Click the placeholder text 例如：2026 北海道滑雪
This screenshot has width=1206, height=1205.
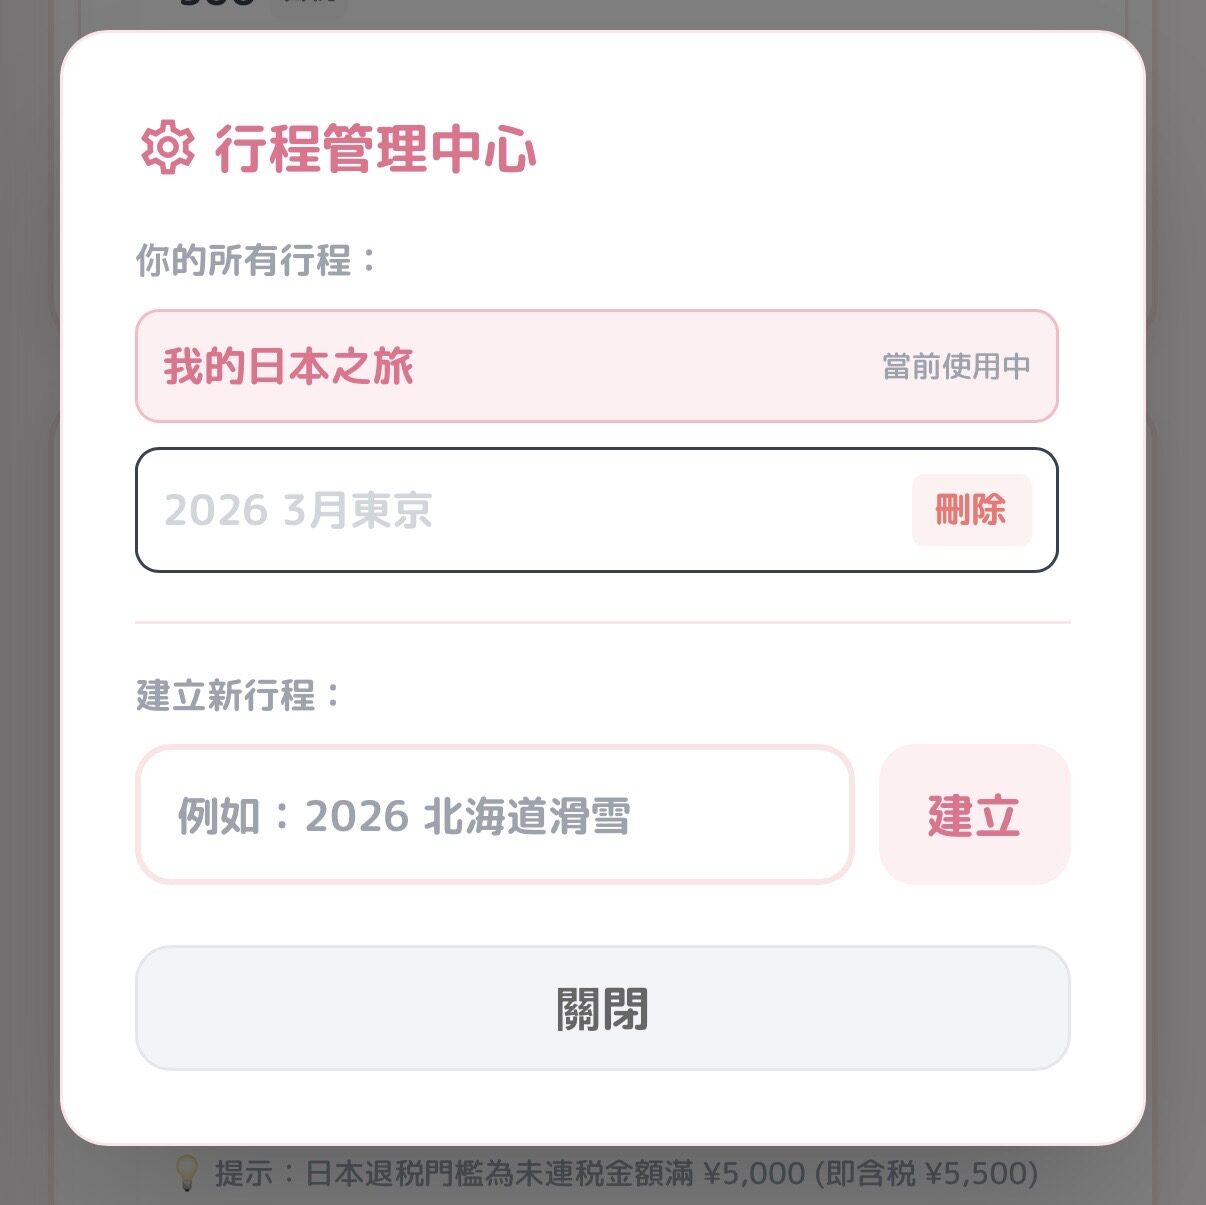click(409, 814)
